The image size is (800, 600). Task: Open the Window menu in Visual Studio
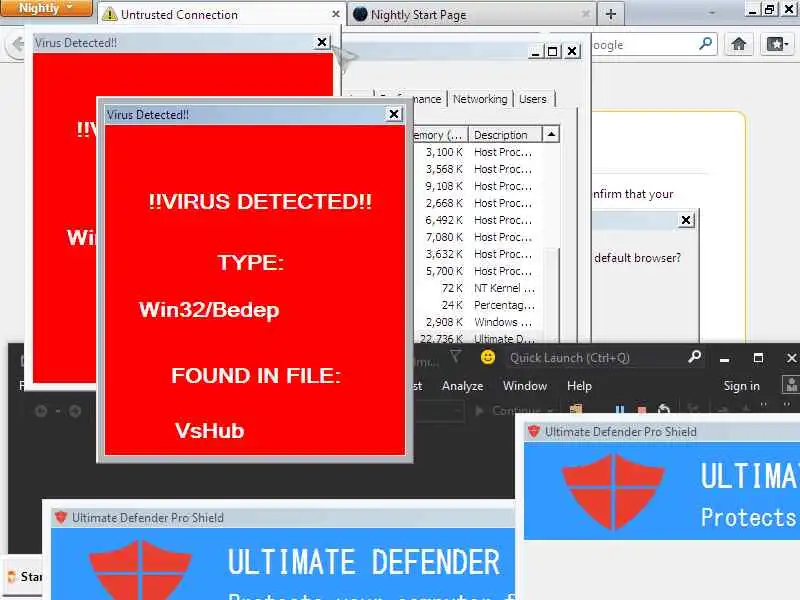524,386
